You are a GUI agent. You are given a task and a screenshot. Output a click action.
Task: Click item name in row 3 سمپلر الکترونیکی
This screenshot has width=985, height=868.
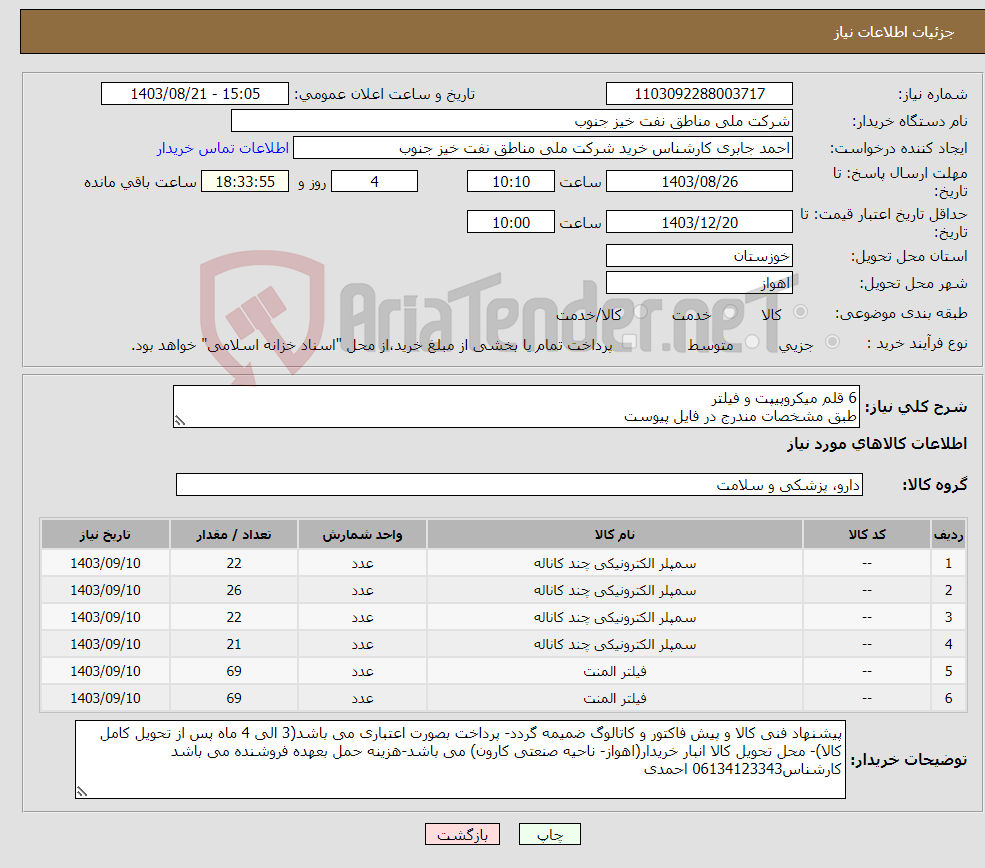(x=614, y=617)
